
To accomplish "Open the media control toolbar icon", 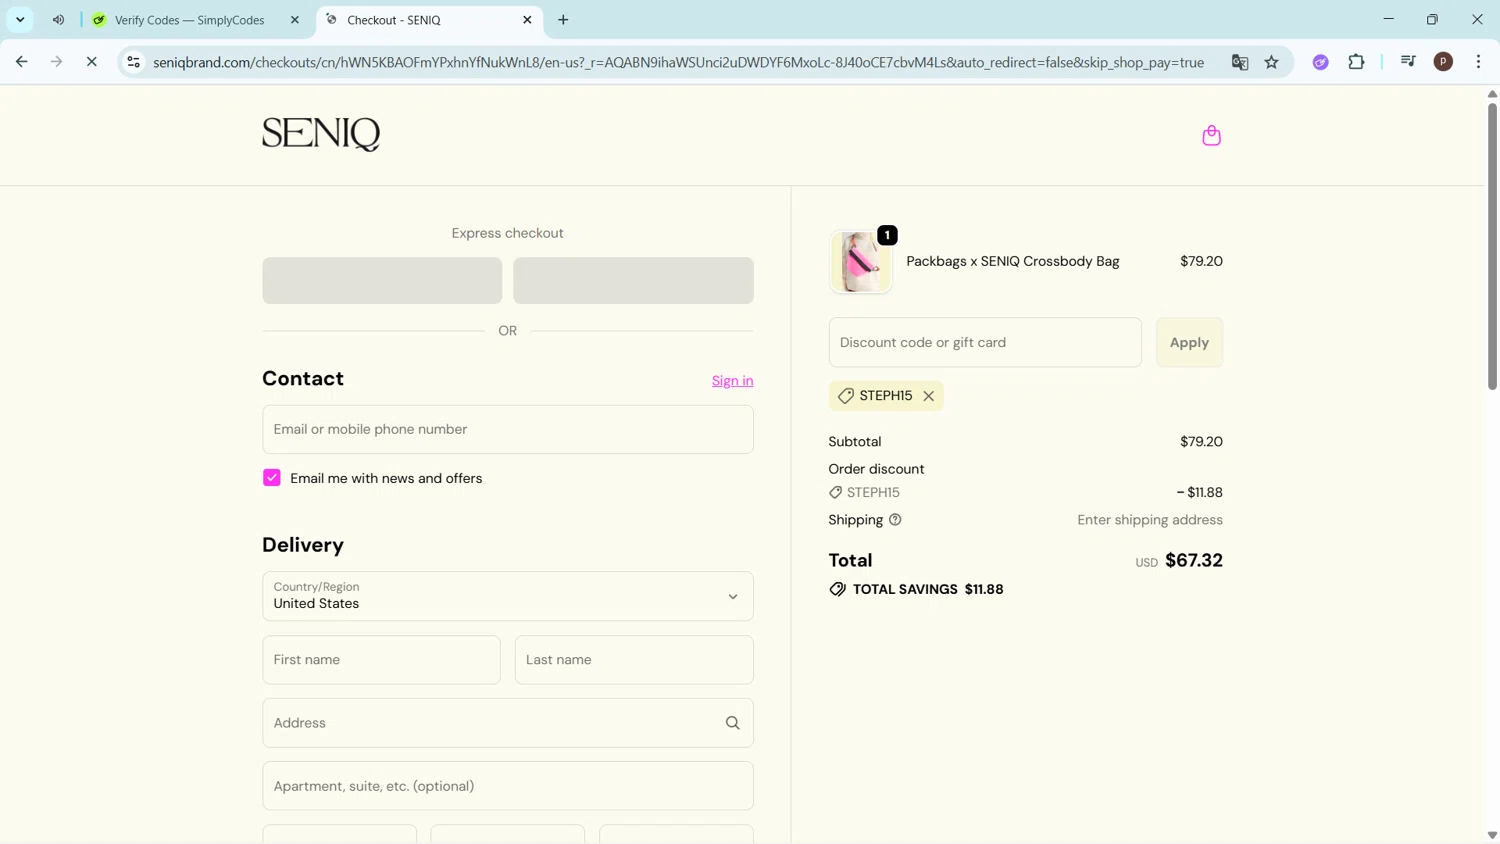I will tap(1408, 62).
